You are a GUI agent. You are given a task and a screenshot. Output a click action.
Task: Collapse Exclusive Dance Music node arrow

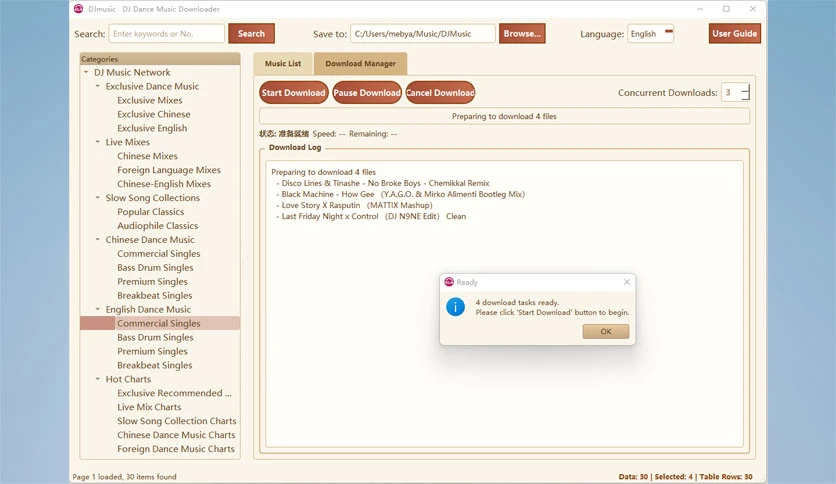pyautogui.click(x=98, y=86)
